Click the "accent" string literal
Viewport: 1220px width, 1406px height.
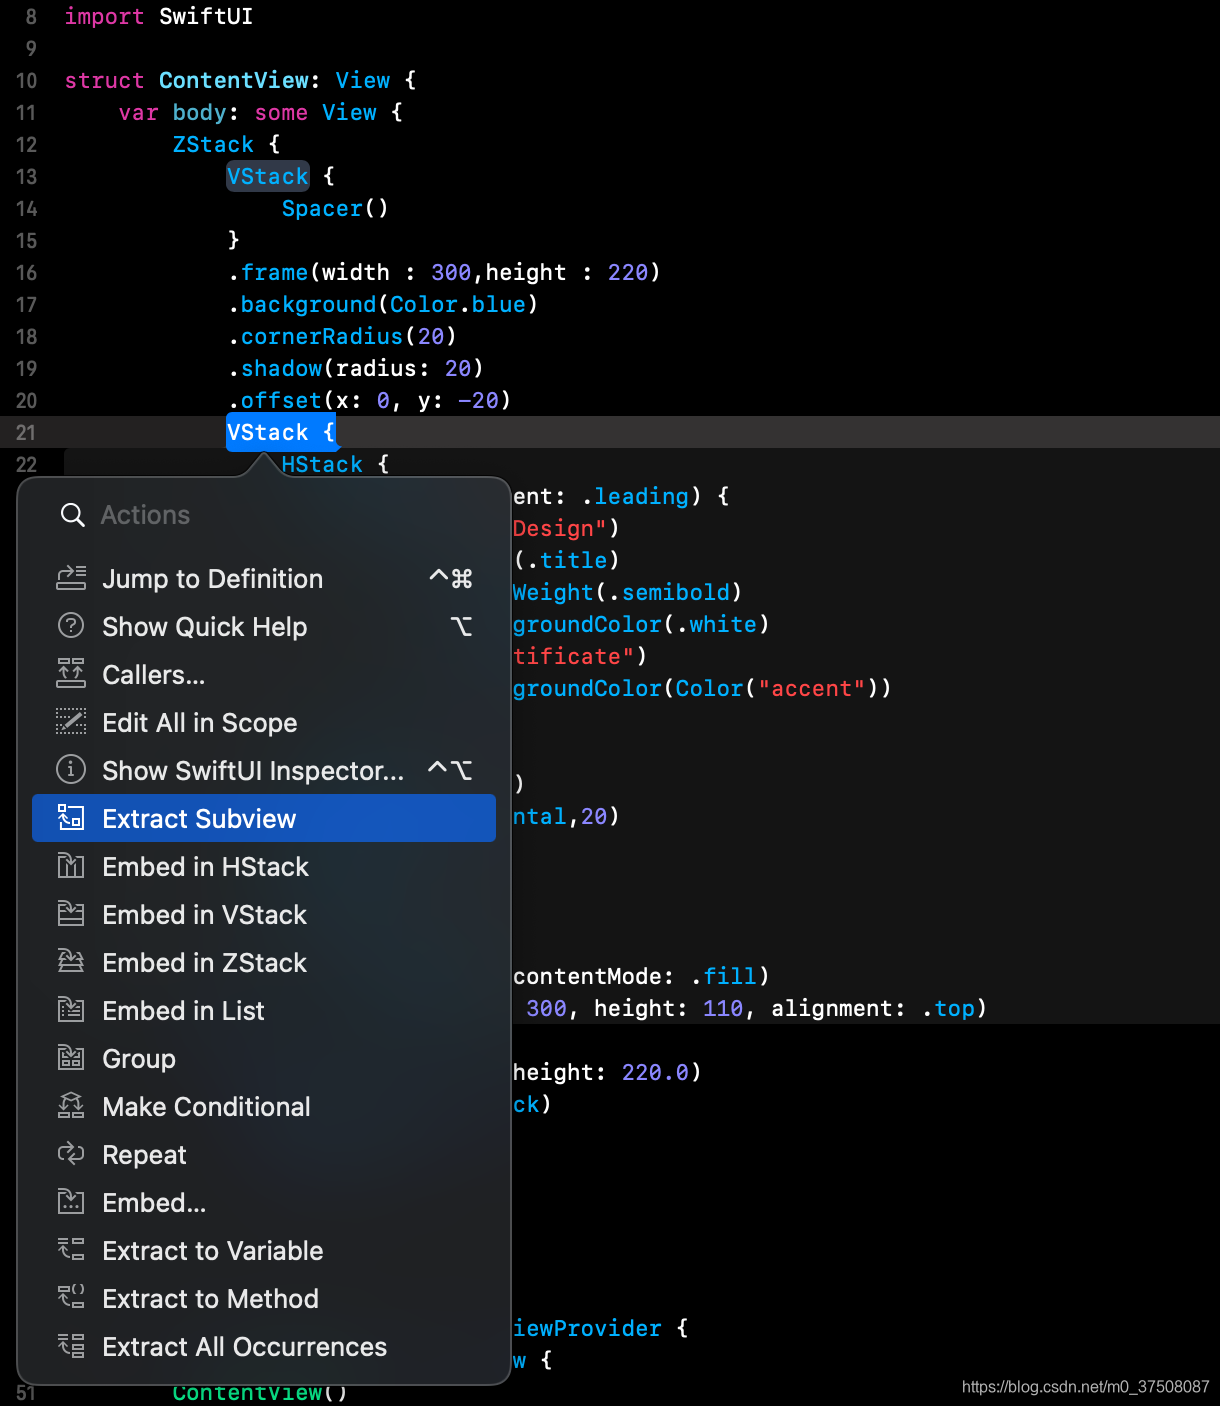[811, 688]
